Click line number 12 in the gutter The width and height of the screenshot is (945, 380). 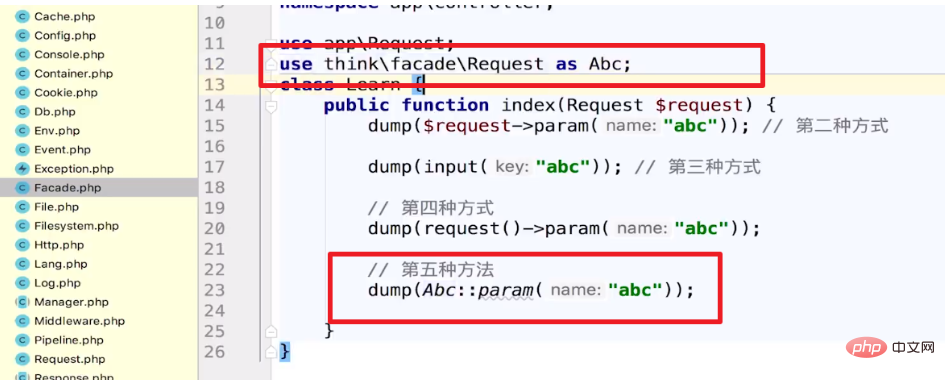coord(214,64)
